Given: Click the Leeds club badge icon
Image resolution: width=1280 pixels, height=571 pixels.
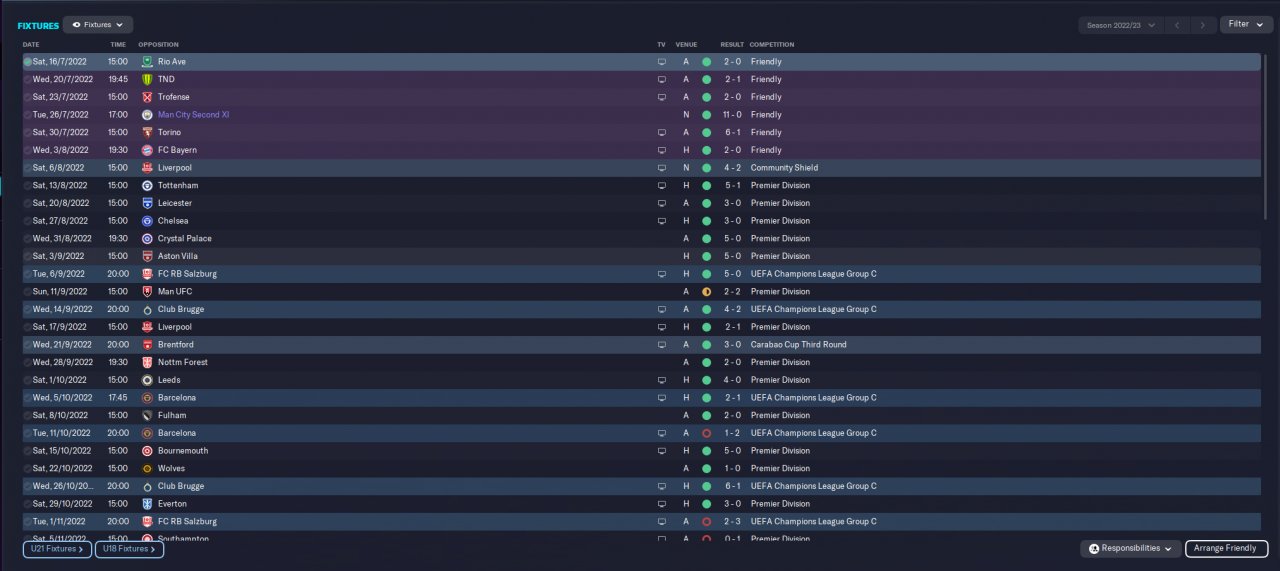Looking at the screenshot, I should (x=147, y=380).
